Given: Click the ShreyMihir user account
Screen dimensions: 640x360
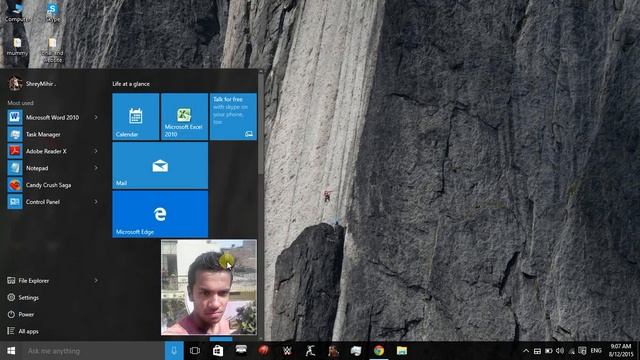Looking at the screenshot, I should (32, 84).
